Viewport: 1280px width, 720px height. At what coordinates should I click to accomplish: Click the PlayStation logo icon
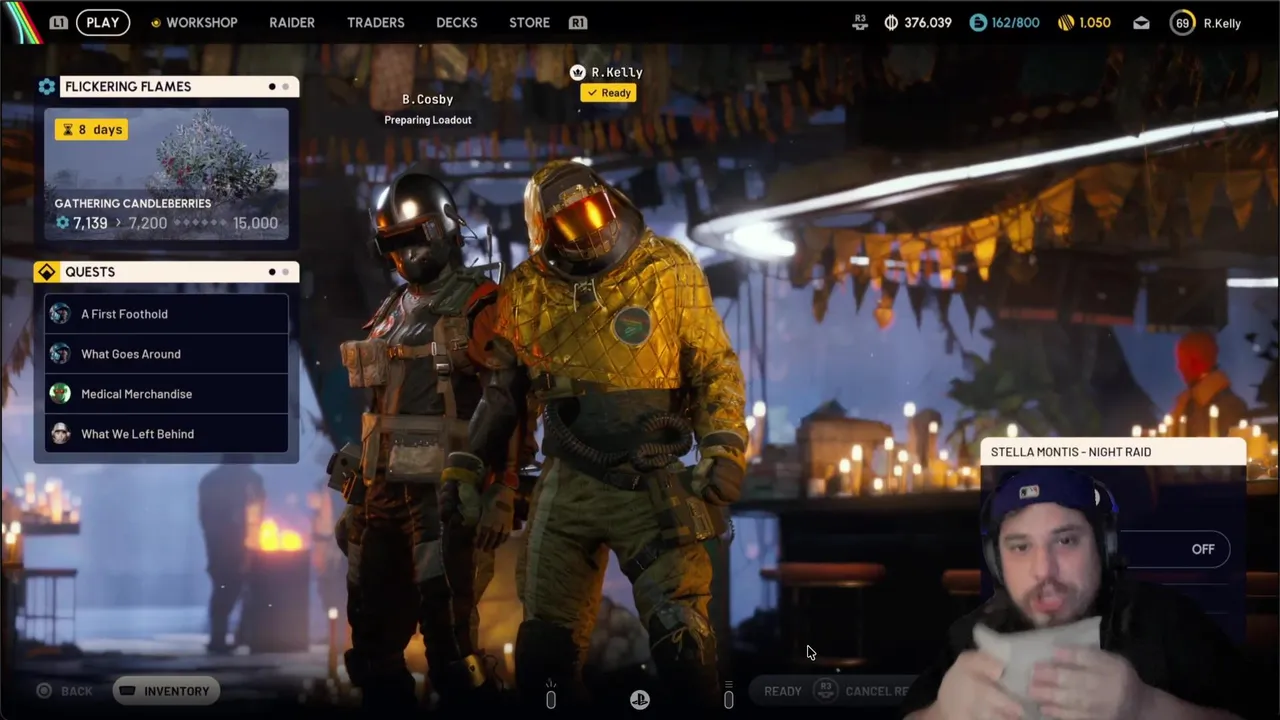click(640, 700)
